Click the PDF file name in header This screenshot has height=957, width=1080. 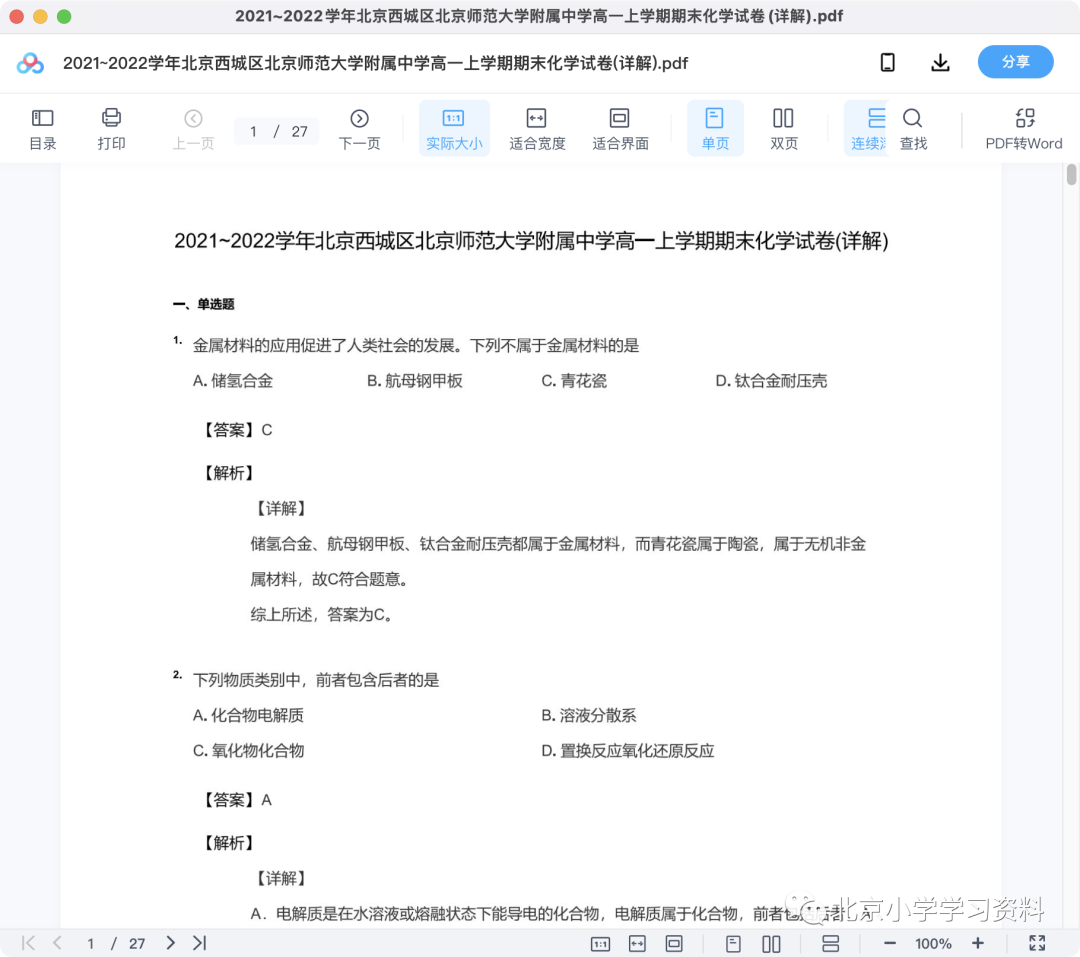click(375, 63)
